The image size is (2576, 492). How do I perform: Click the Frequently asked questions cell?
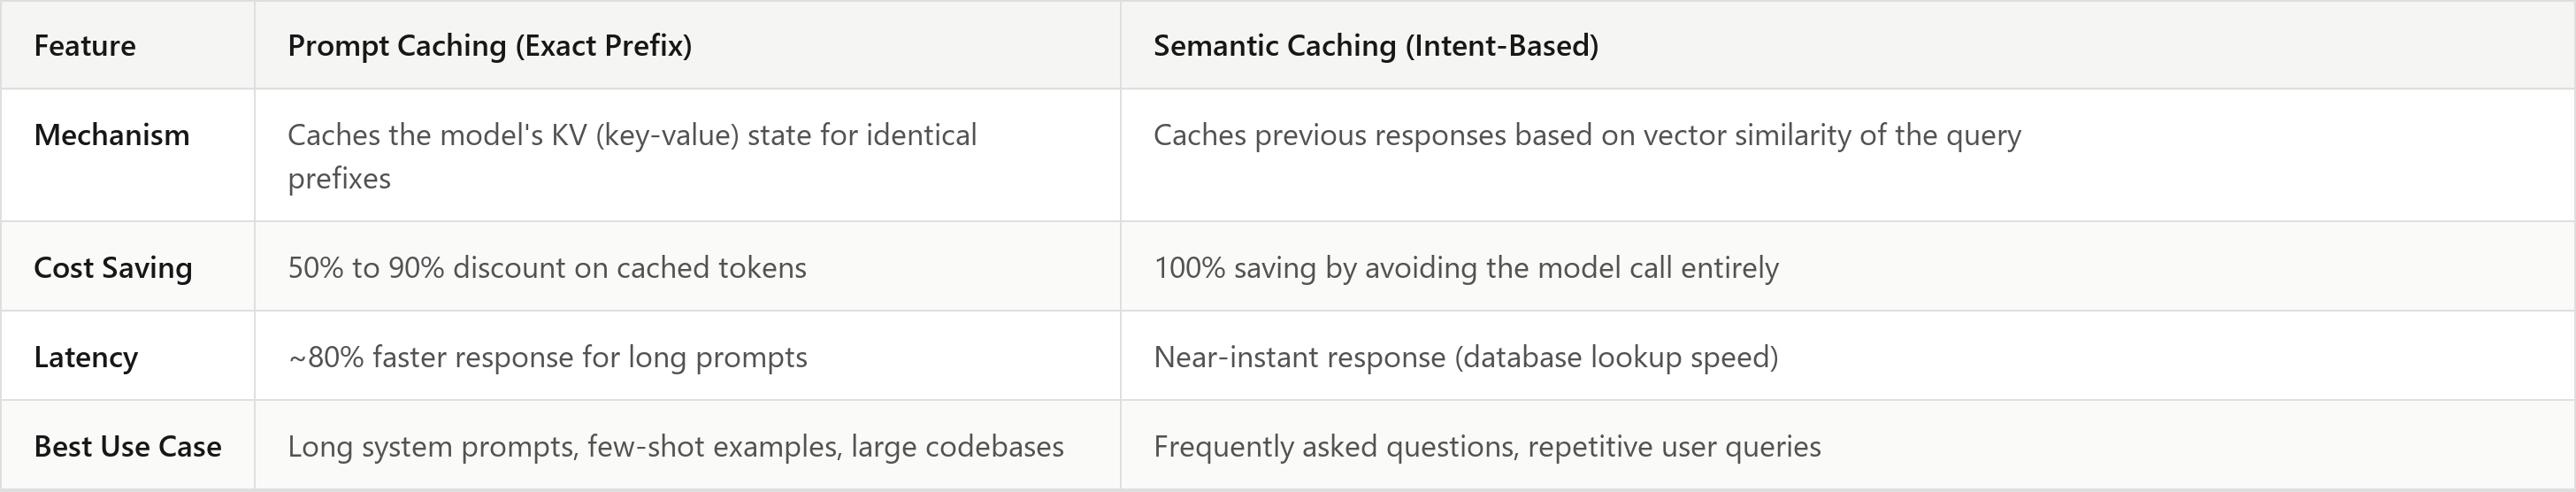(x=1847, y=446)
